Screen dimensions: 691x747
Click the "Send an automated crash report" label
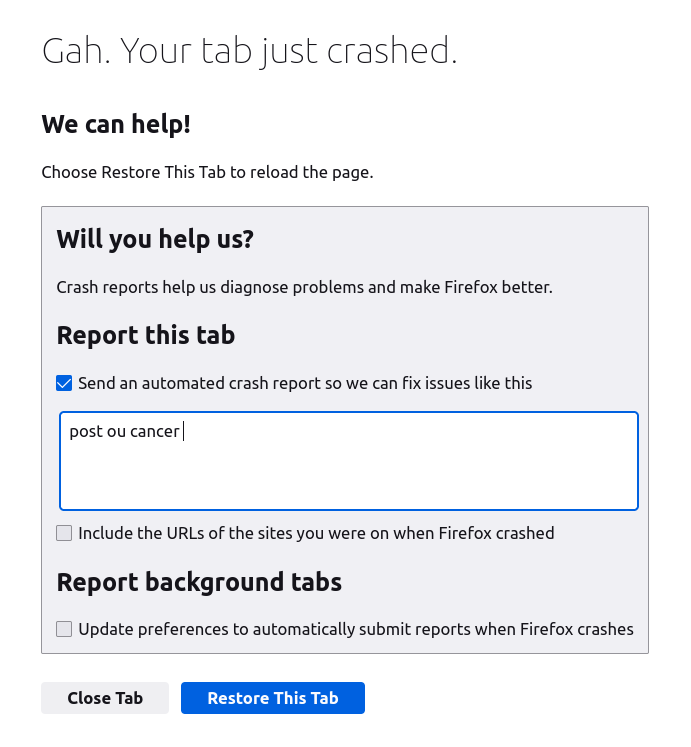coord(305,383)
